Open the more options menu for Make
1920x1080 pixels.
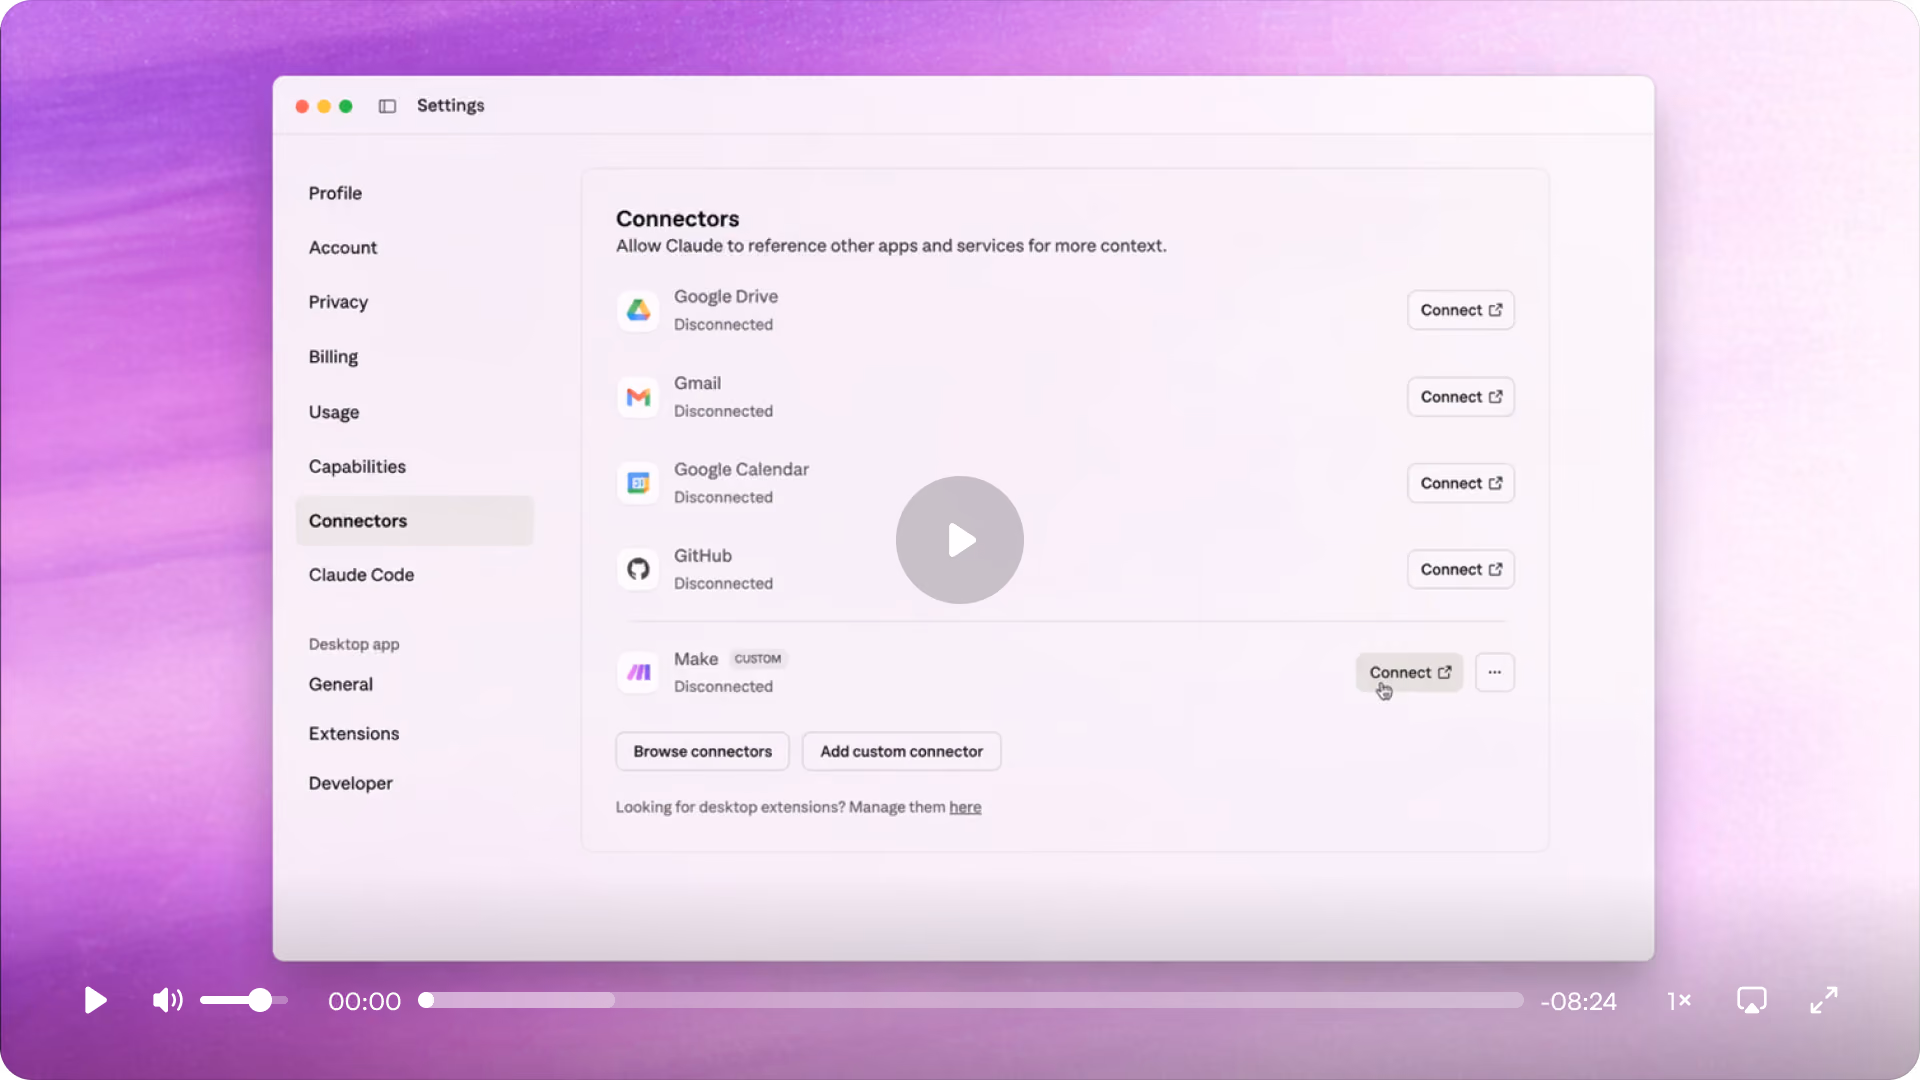(x=1494, y=672)
